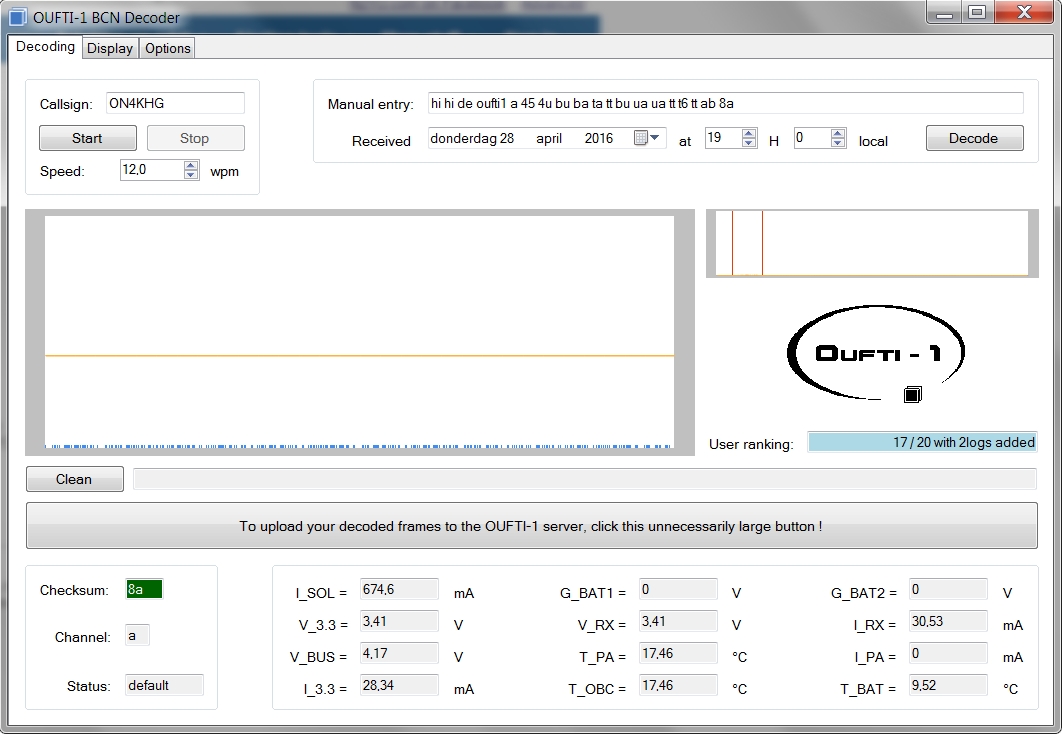Select the T_OBC value 17,46
The height and width of the screenshot is (735, 1062).
click(x=678, y=685)
